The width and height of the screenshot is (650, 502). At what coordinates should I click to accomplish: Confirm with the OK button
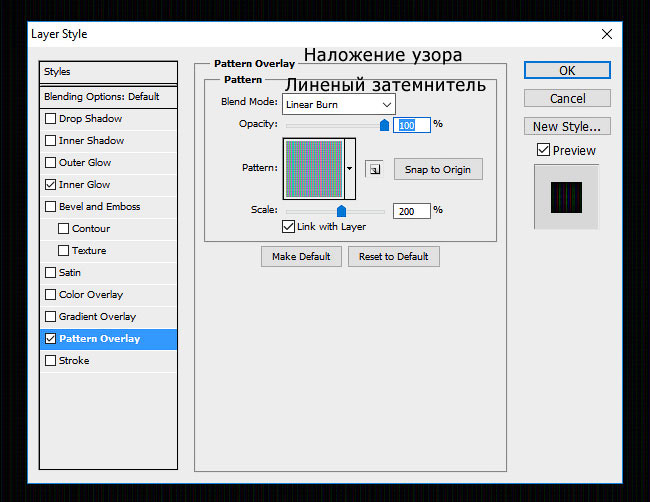tap(567, 70)
